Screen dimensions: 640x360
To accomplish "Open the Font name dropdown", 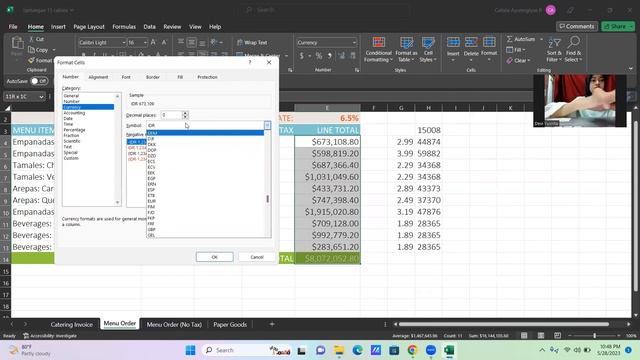I will coord(124,42).
